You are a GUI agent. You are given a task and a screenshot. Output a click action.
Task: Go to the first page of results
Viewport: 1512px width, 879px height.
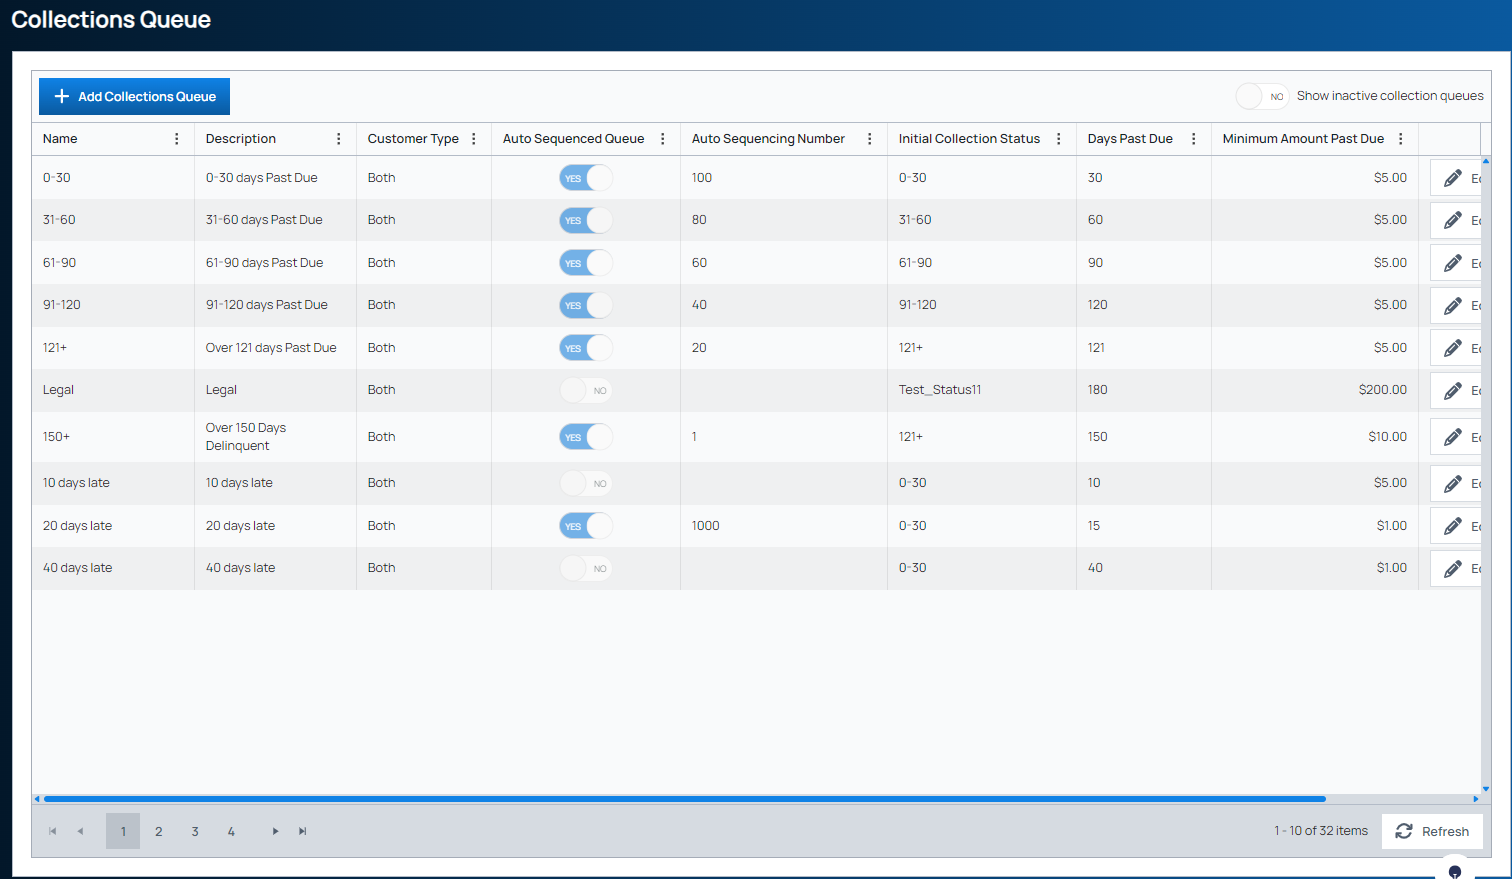[x=53, y=831]
